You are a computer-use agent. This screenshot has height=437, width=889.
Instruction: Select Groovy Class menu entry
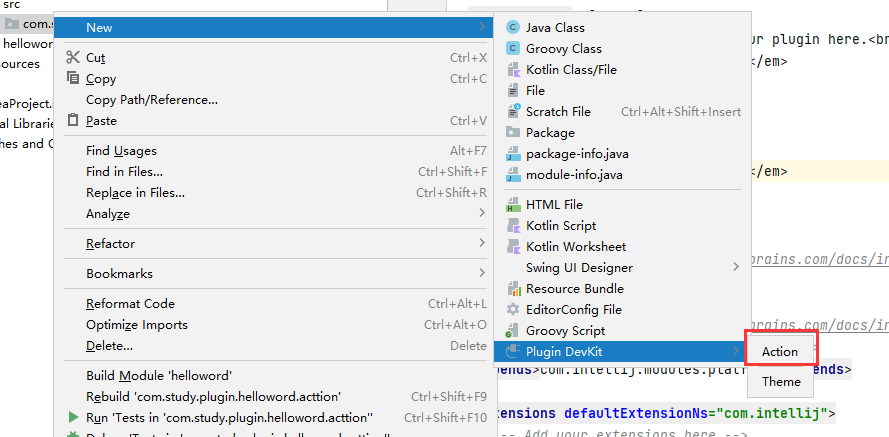tap(623, 48)
